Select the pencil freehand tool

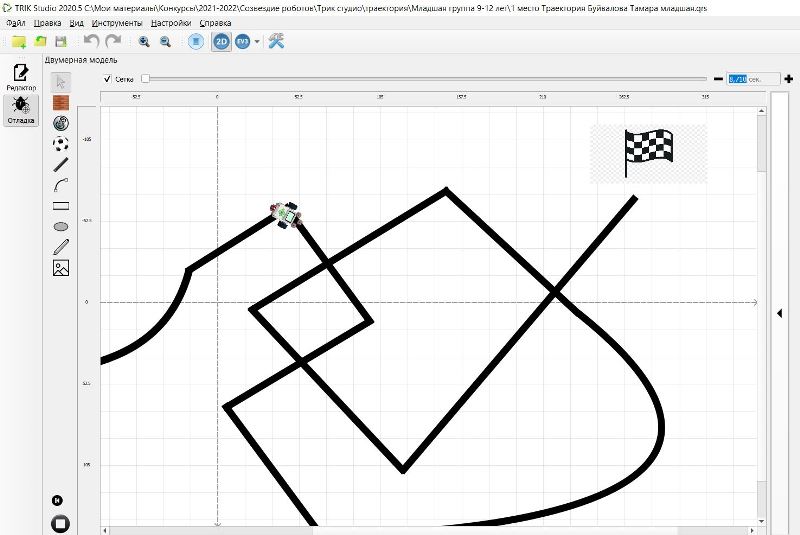coord(61,247)
